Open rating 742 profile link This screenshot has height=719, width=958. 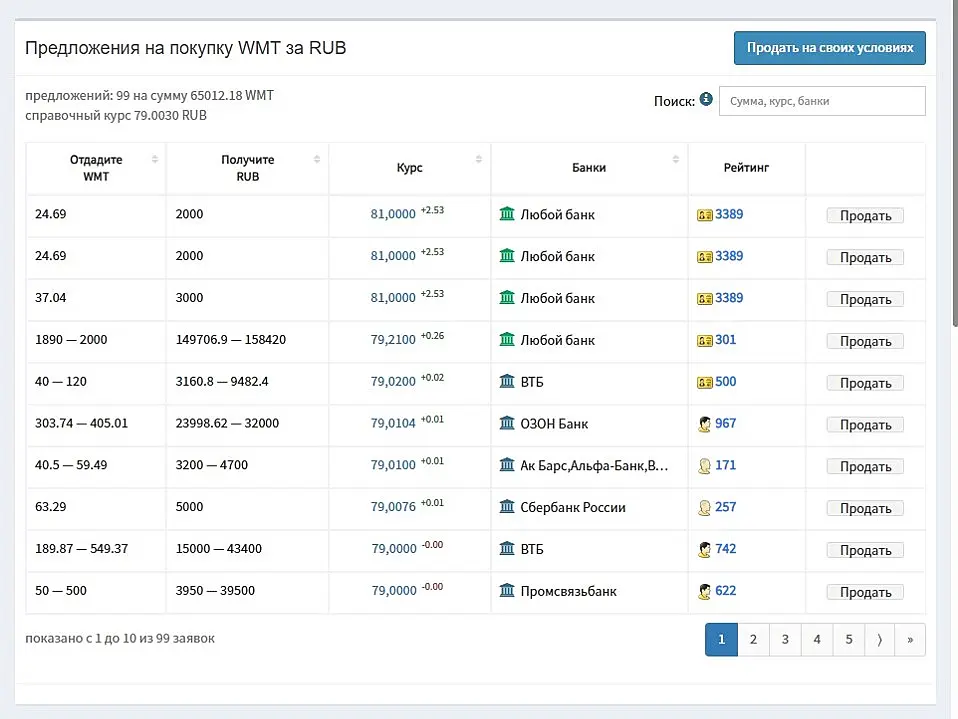point(725,549)
